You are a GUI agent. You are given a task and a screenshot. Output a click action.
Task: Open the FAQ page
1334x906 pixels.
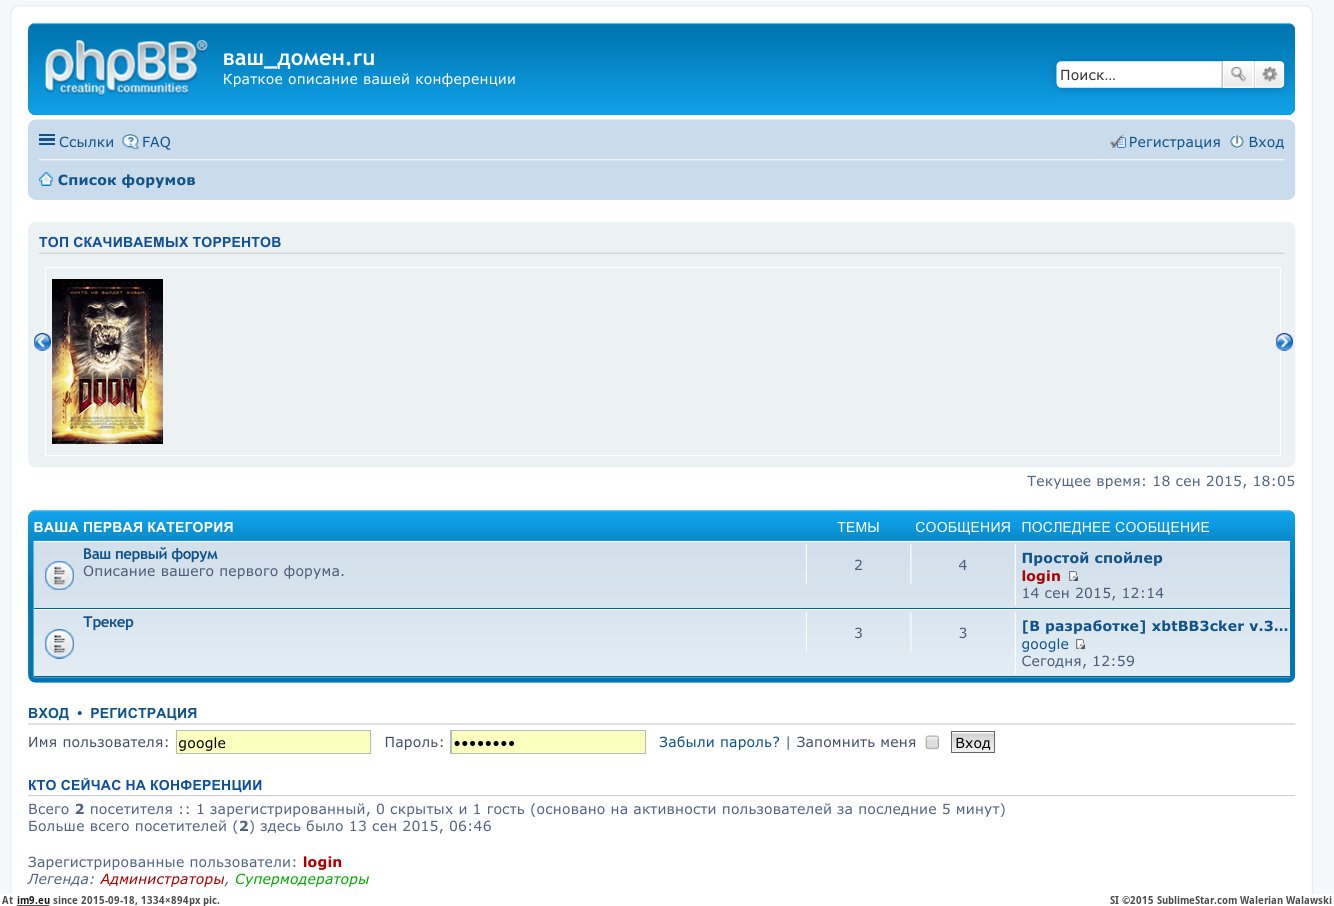coord(147,142)
